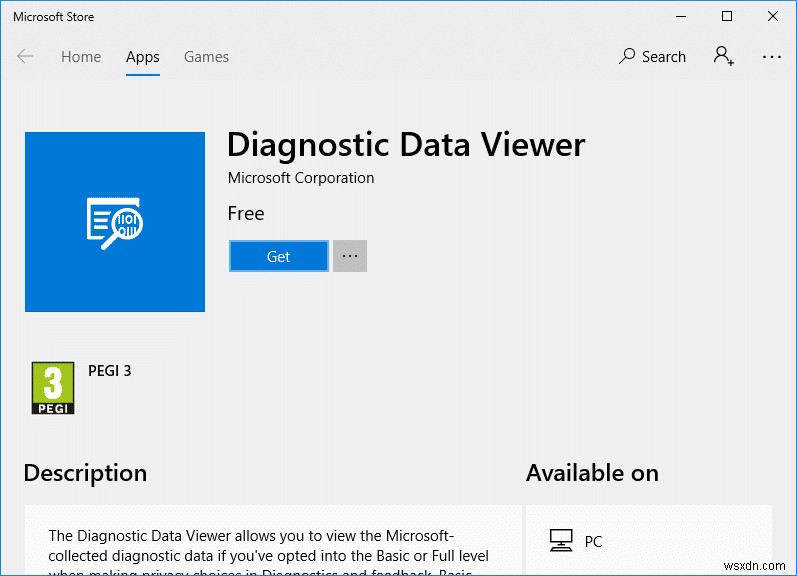Open the account sign-in icon
This screenshot has height=576, width=797.
click(x=723, y=57)
